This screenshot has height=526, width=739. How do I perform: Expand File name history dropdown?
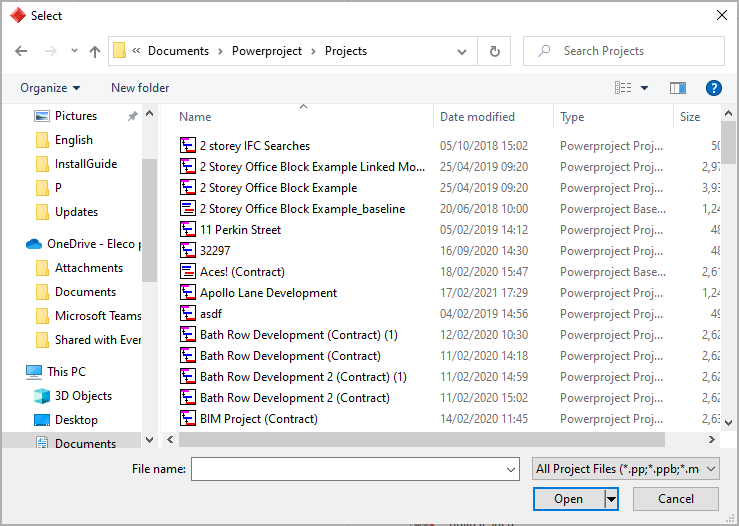pyautogui.click(x=510, y=469)
